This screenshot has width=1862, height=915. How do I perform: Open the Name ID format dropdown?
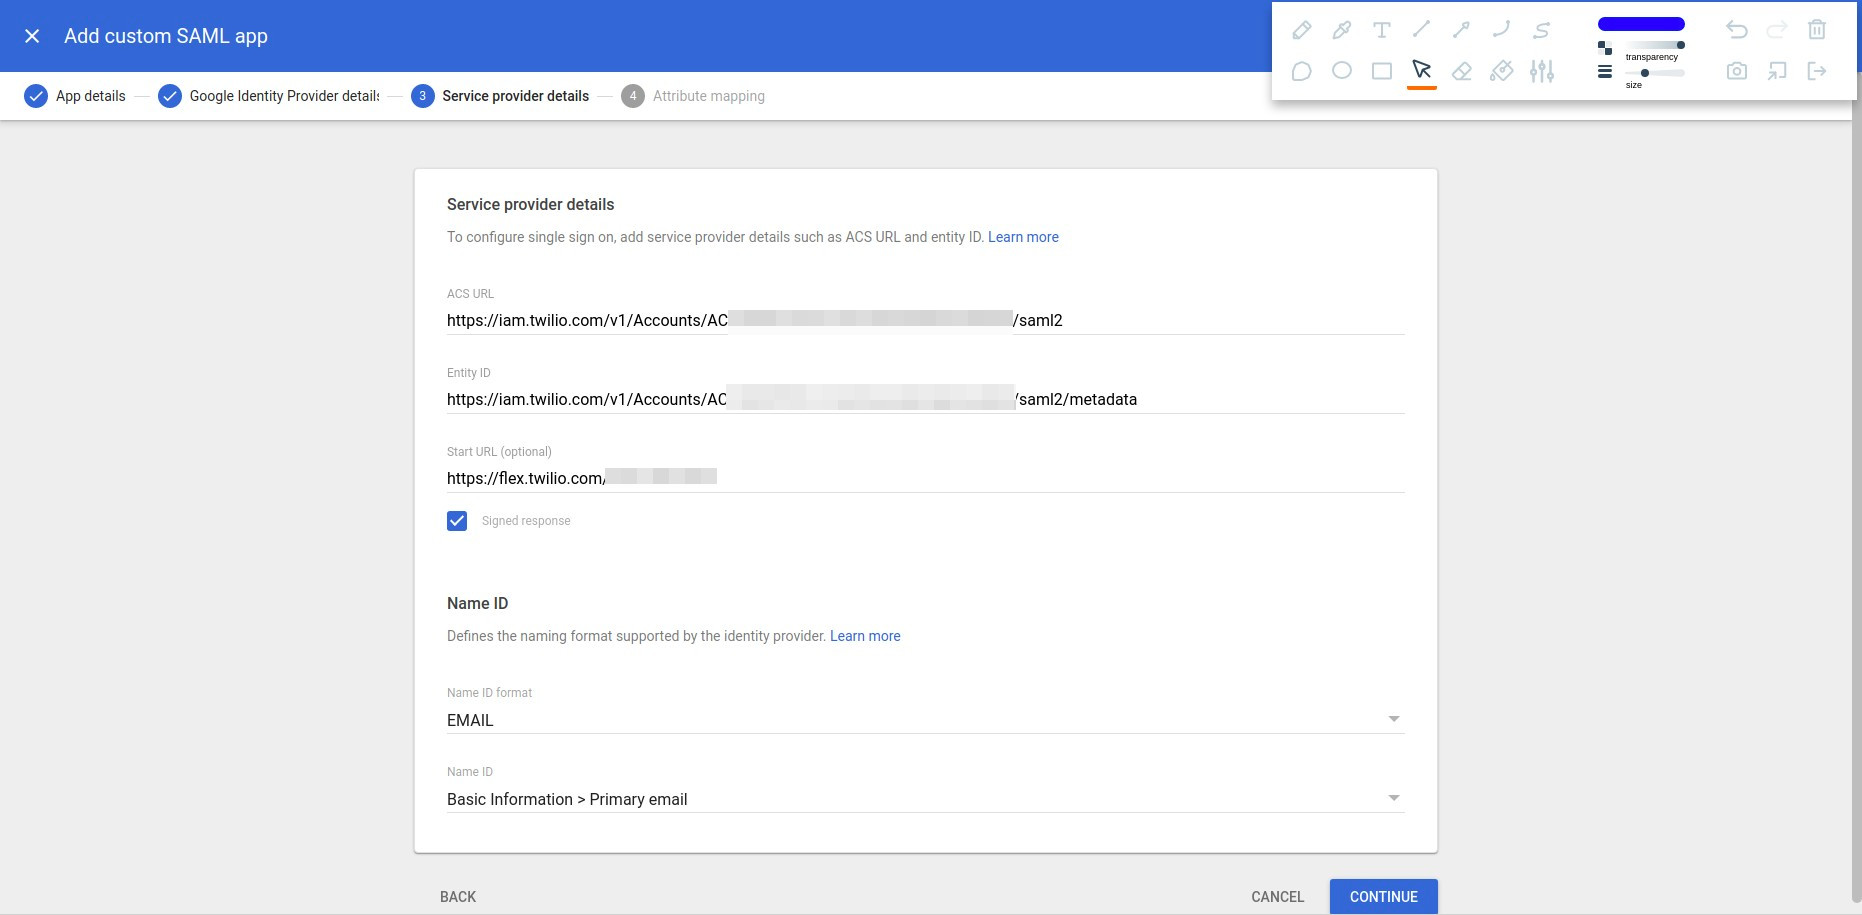click(926, 720)
